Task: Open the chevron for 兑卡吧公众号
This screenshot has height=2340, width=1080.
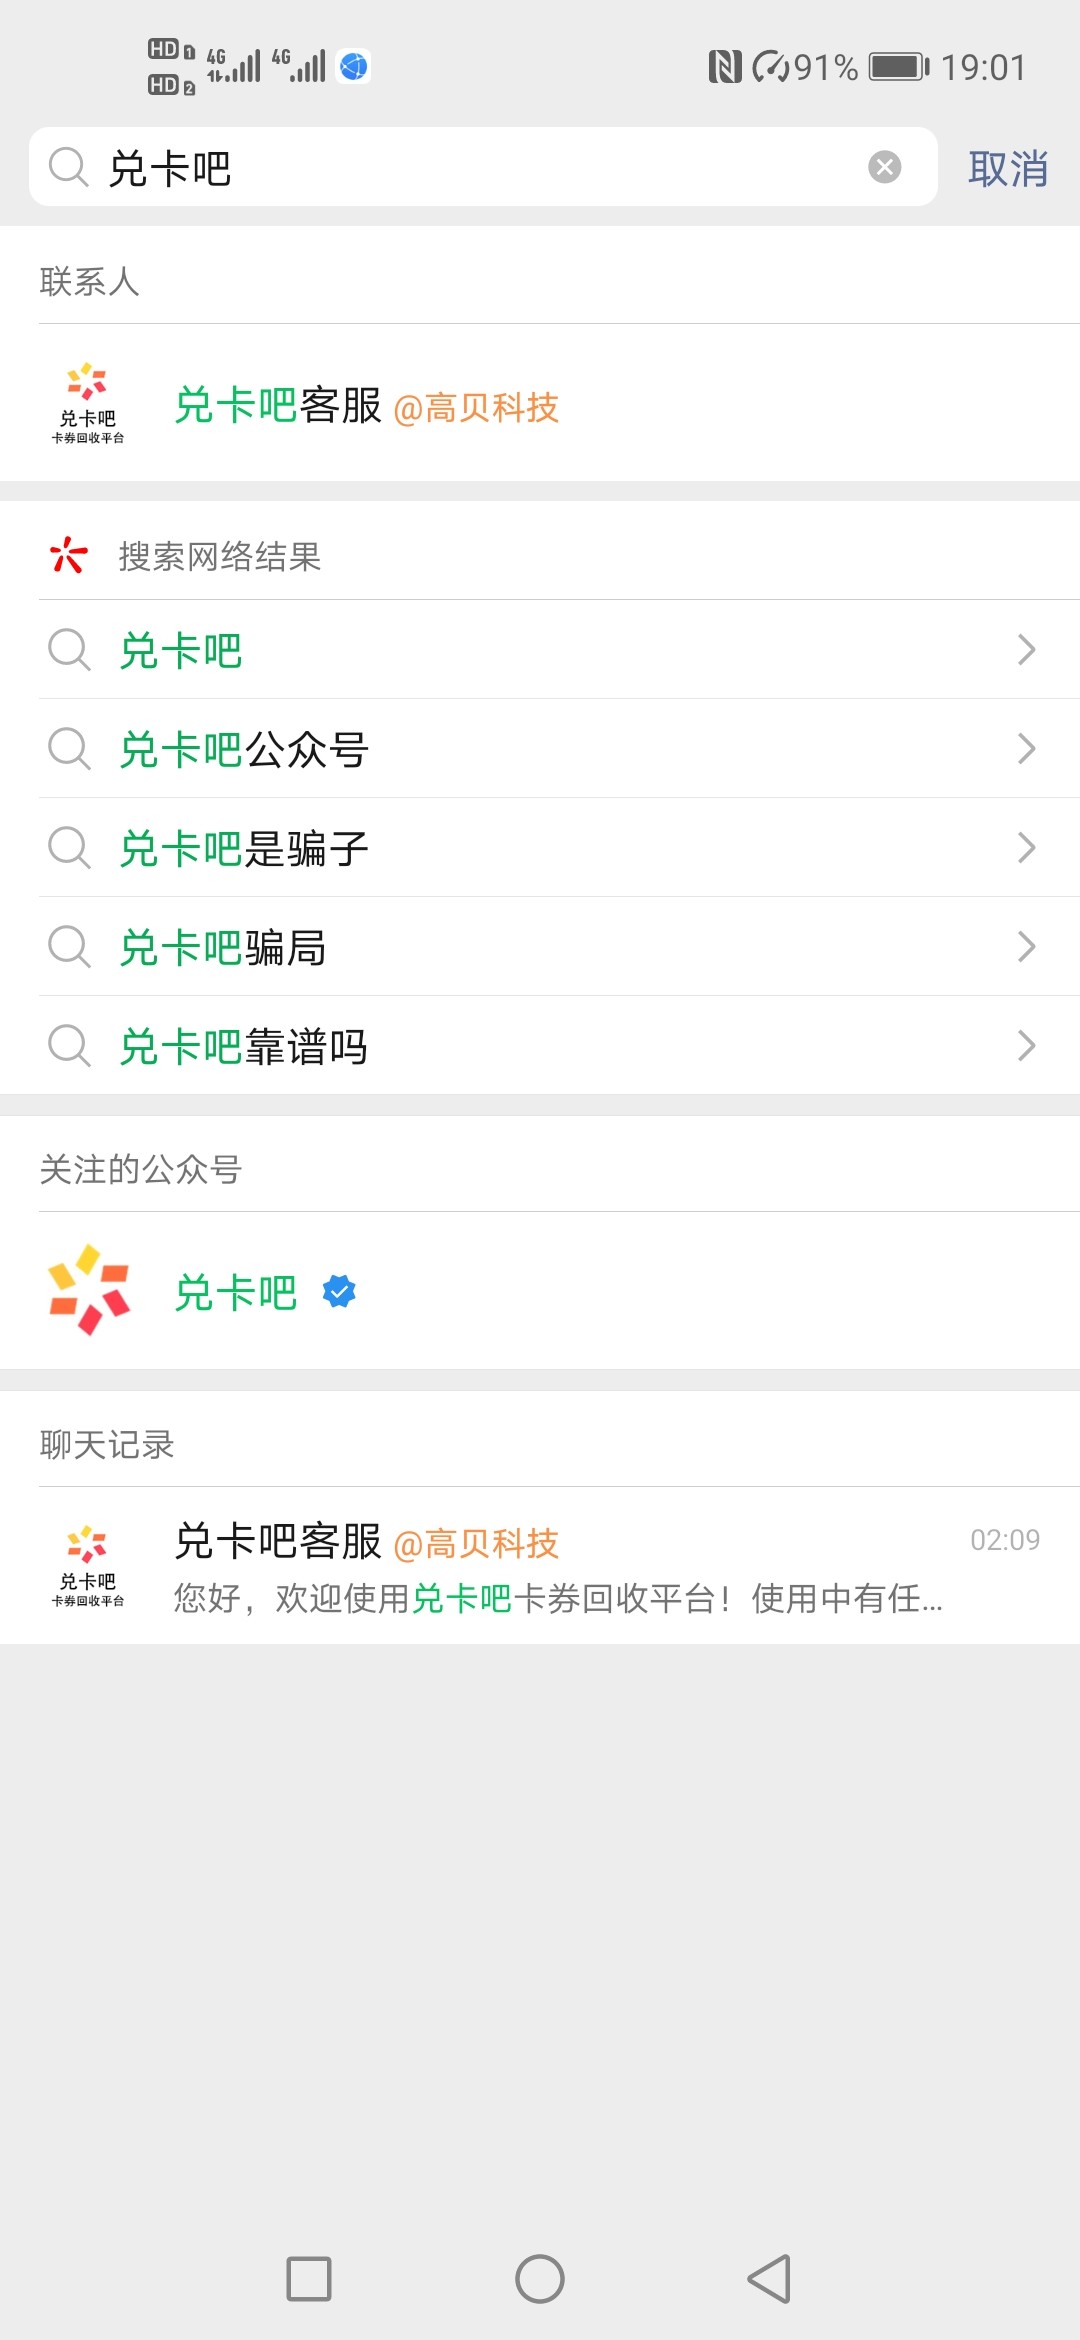Action: (x=1026, y=749)
